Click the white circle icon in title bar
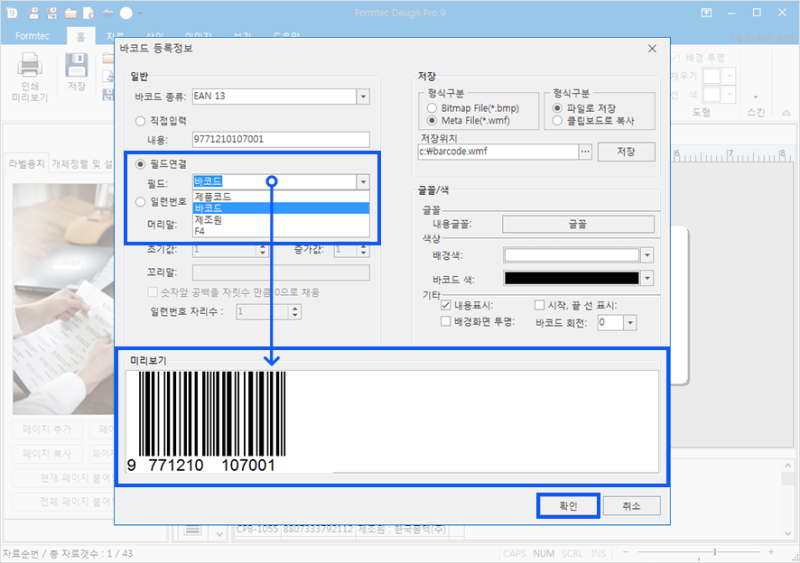 coord(126,13)
